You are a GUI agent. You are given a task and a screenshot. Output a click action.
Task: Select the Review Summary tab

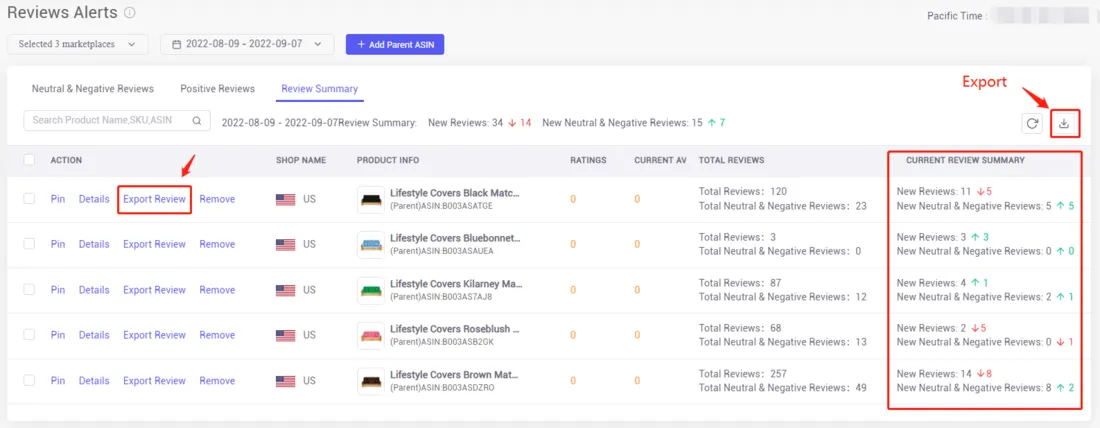[320, 89]
